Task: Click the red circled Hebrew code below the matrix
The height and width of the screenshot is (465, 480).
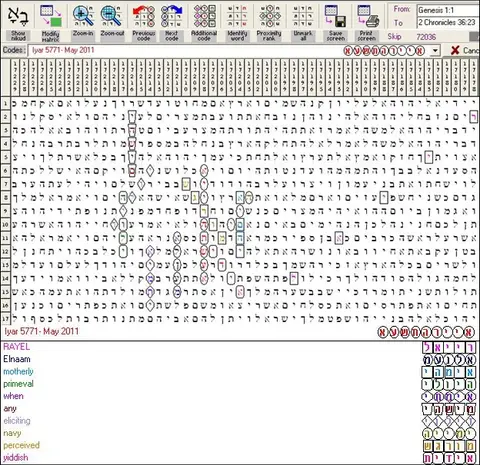Action: click(x=426, y=332)
